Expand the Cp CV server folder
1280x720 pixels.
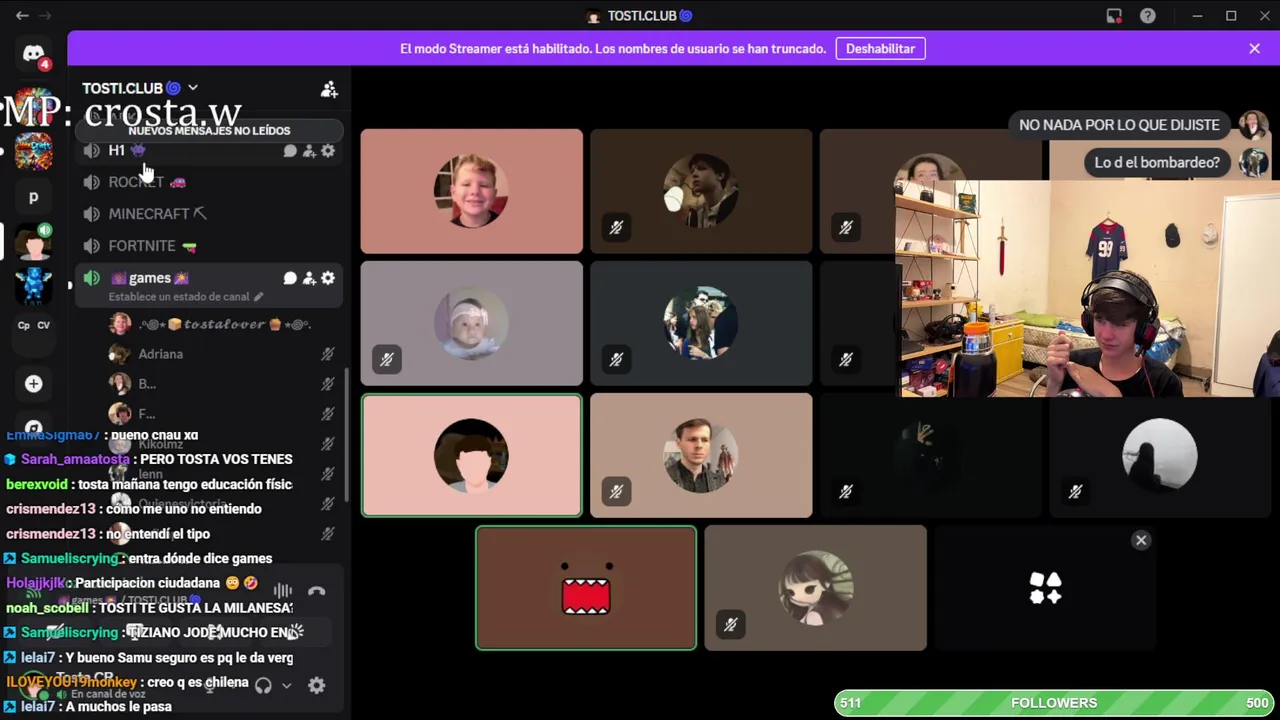(33, 325)
